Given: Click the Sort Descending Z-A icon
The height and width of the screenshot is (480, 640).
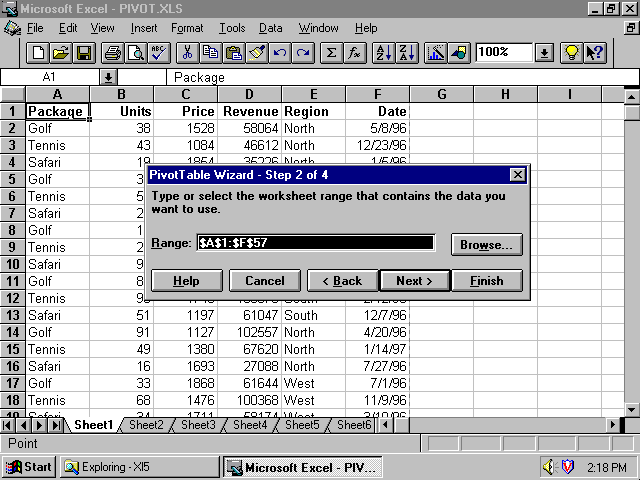Looking at the screenshot, I should pos(407,53).
